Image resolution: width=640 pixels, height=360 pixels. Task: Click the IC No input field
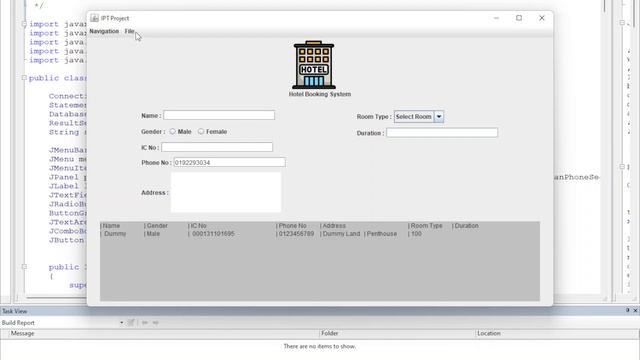(x=217, y=147)
